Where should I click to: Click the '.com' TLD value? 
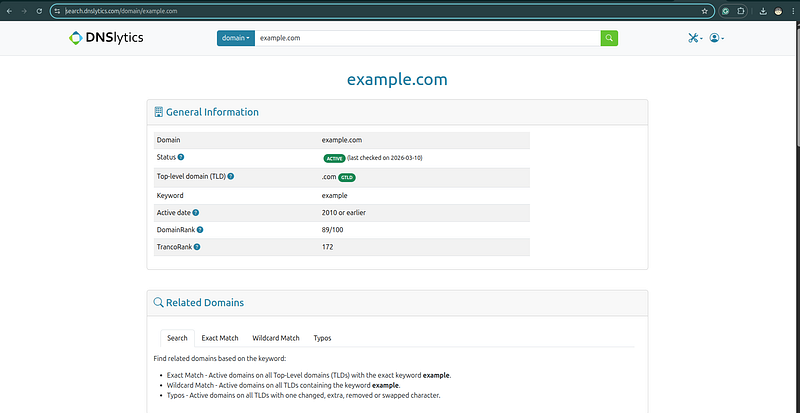329,177
